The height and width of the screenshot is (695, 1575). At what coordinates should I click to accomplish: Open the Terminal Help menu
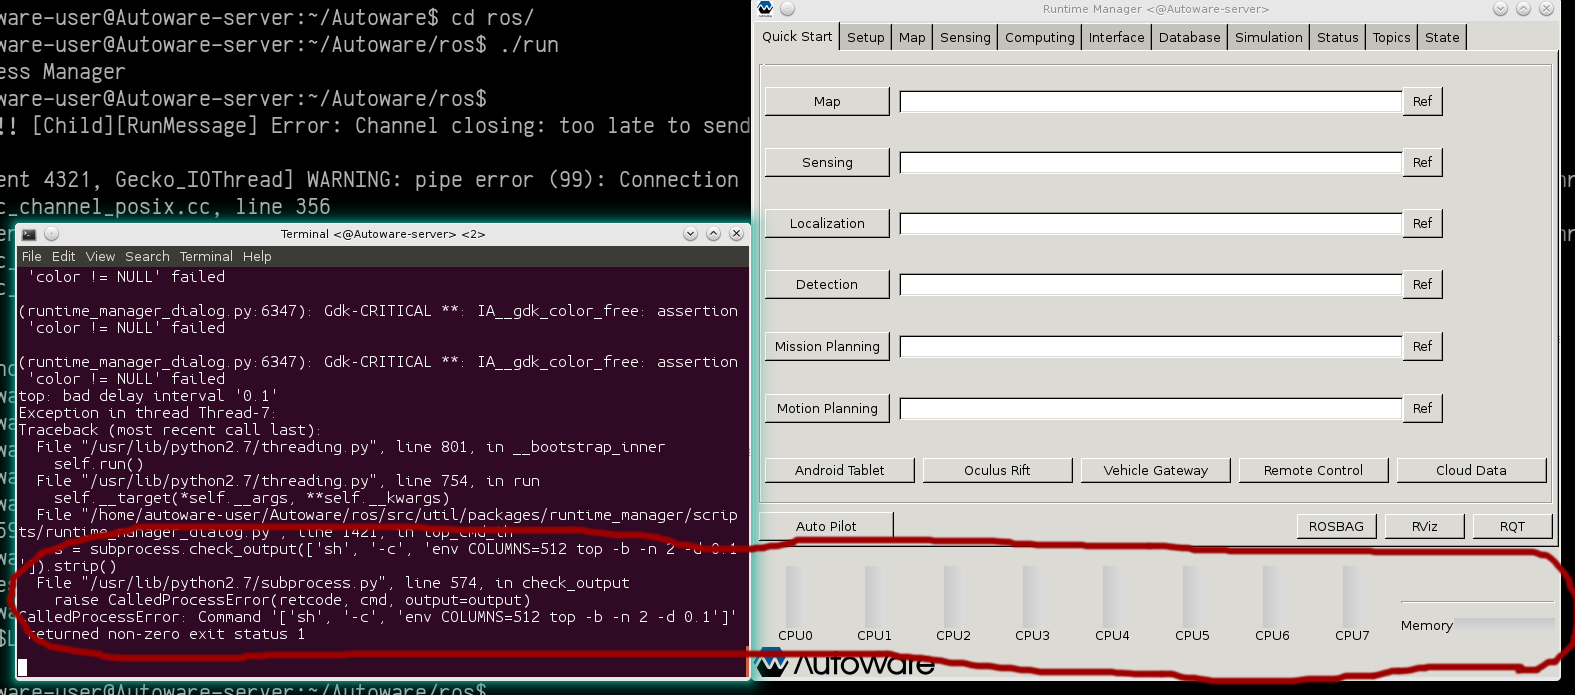tap(257, 257)
